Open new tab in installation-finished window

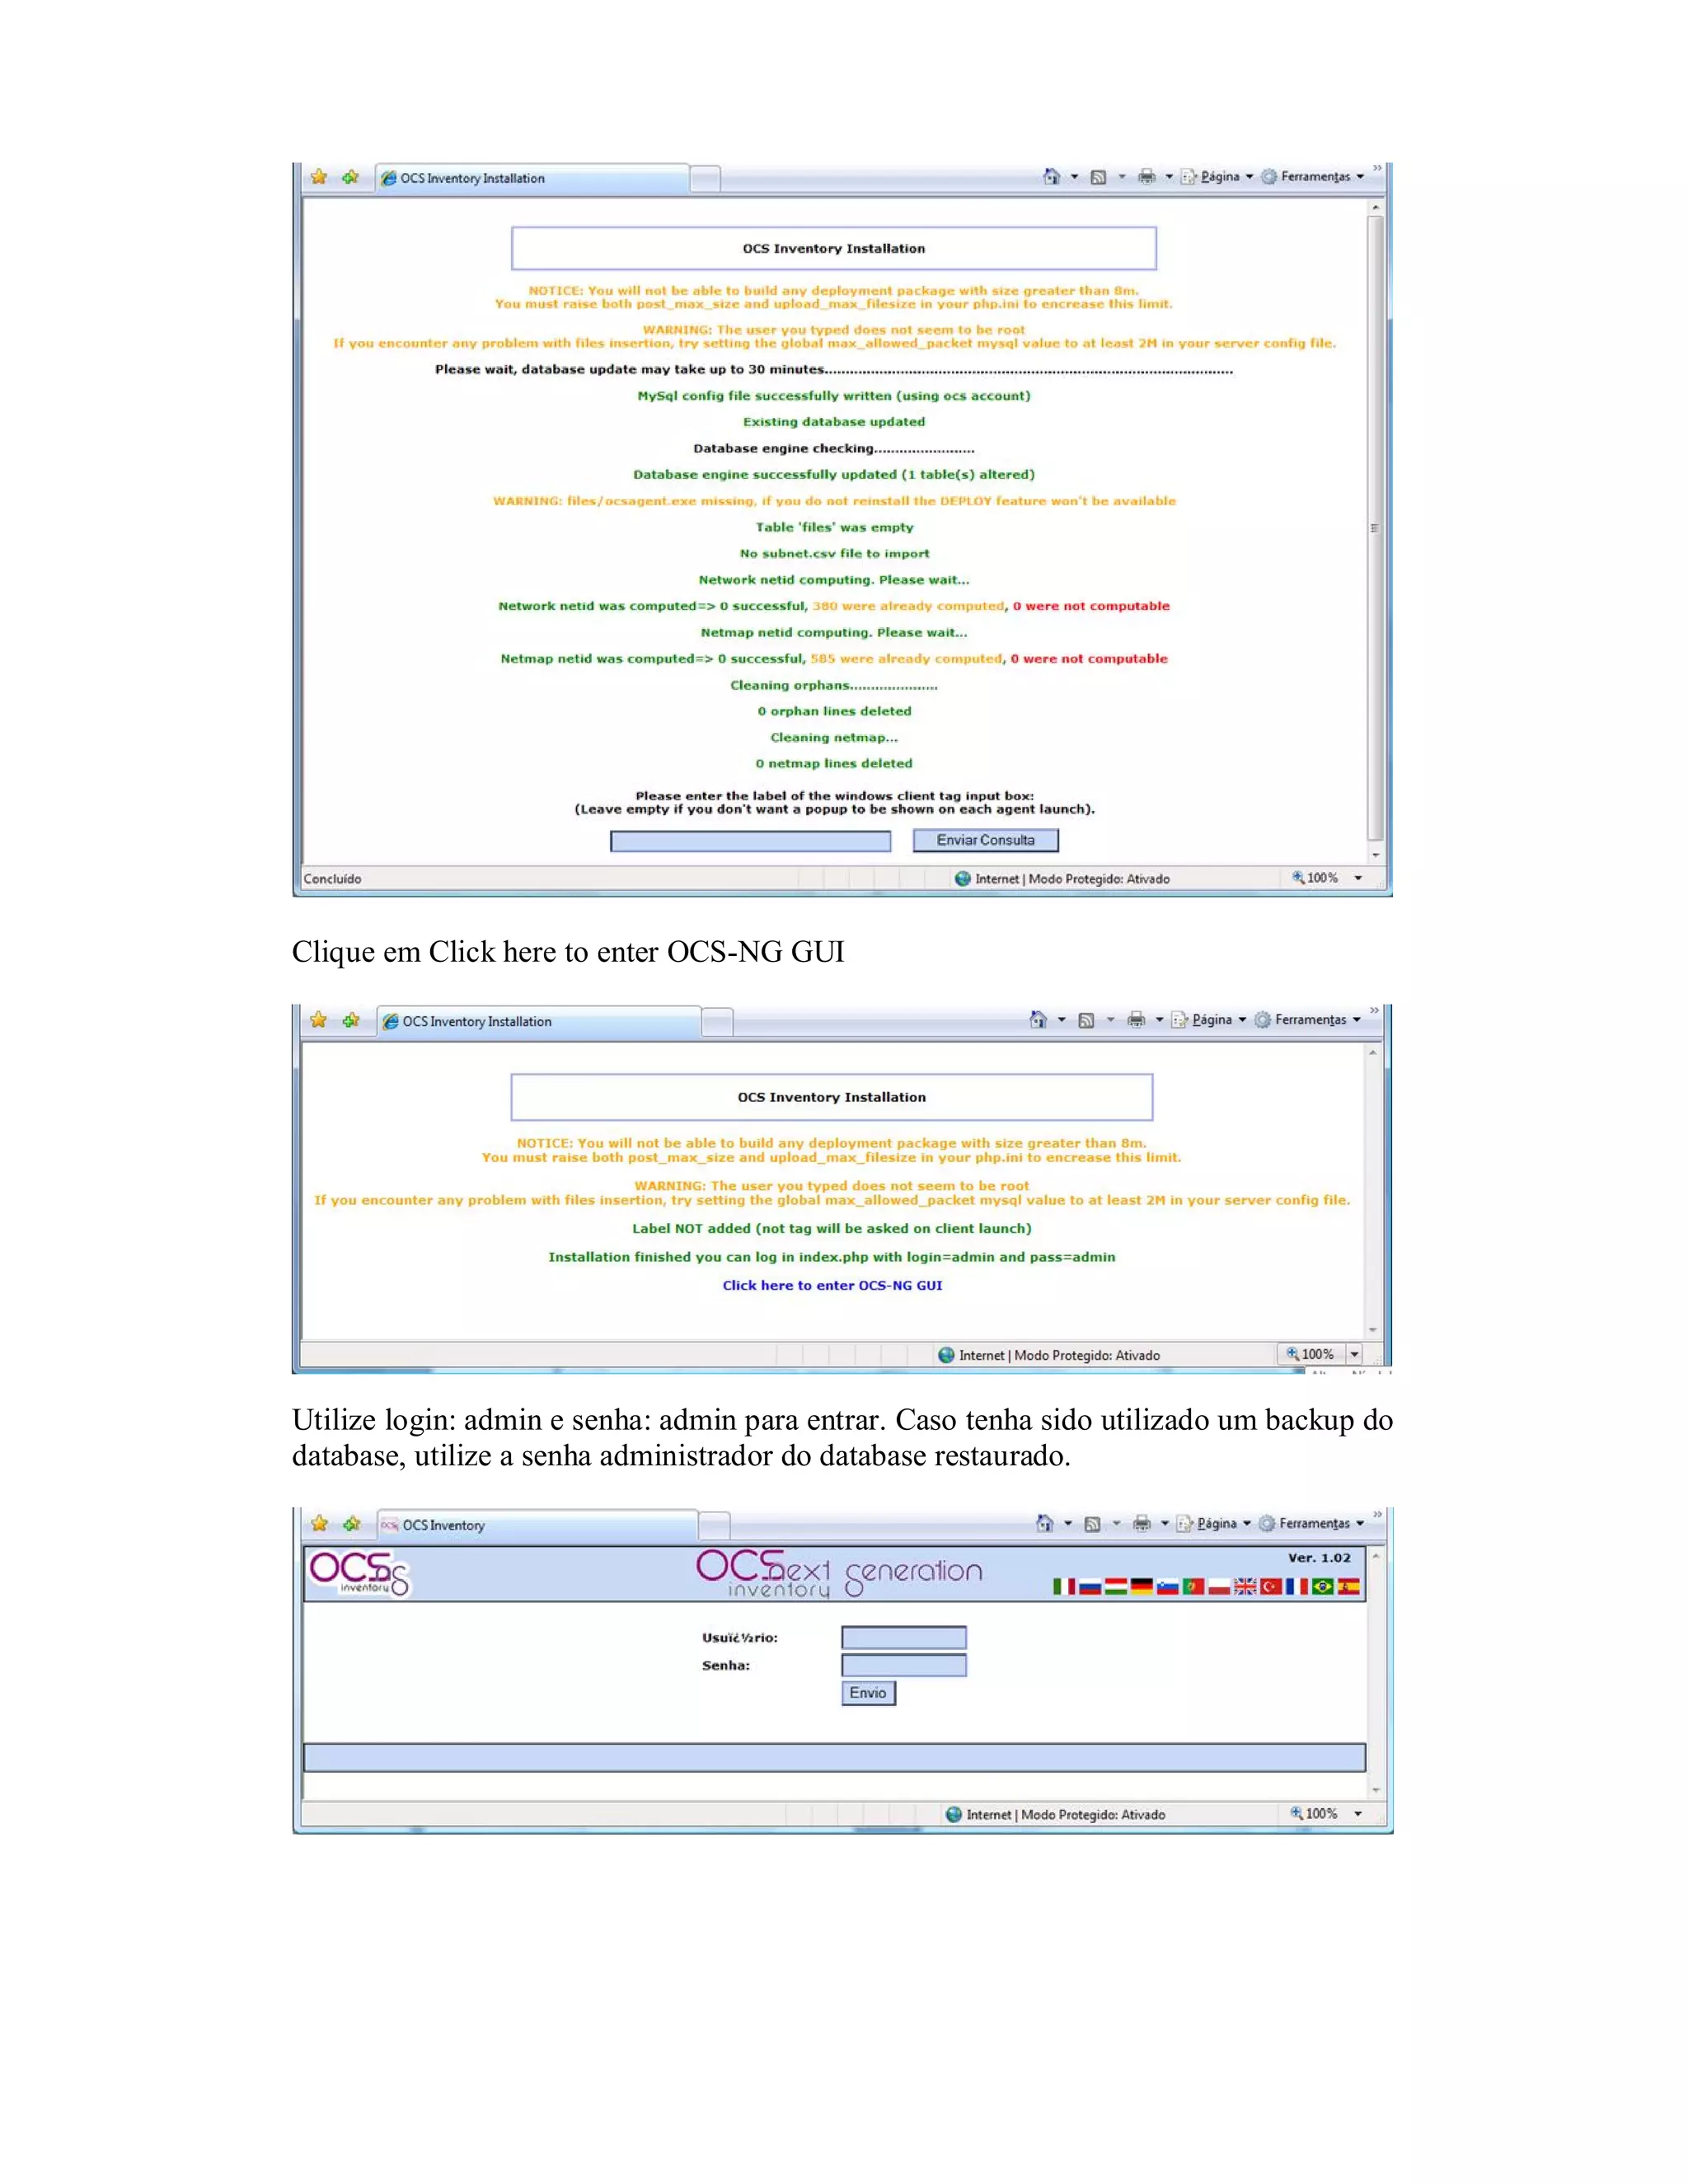click(x=717, y=1022)
